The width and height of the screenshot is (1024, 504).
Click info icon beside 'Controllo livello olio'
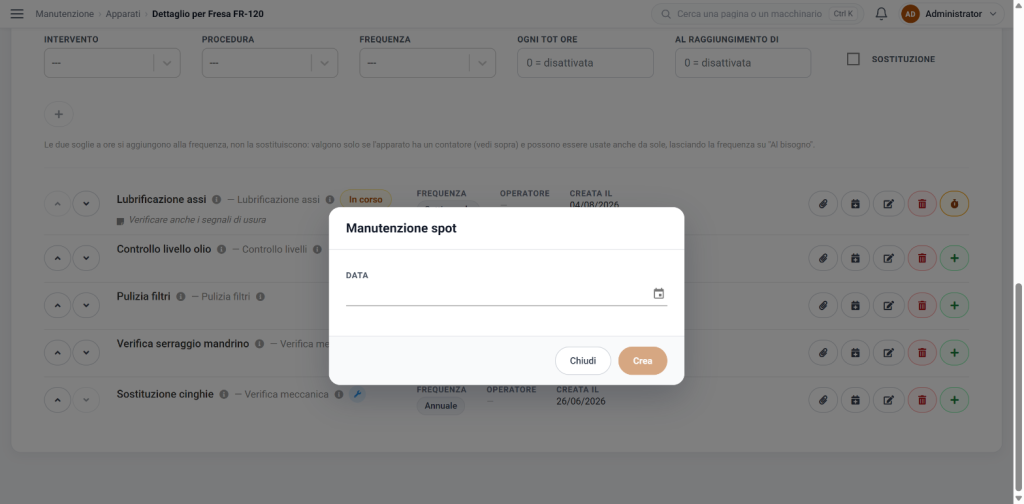tap(221, 249)
